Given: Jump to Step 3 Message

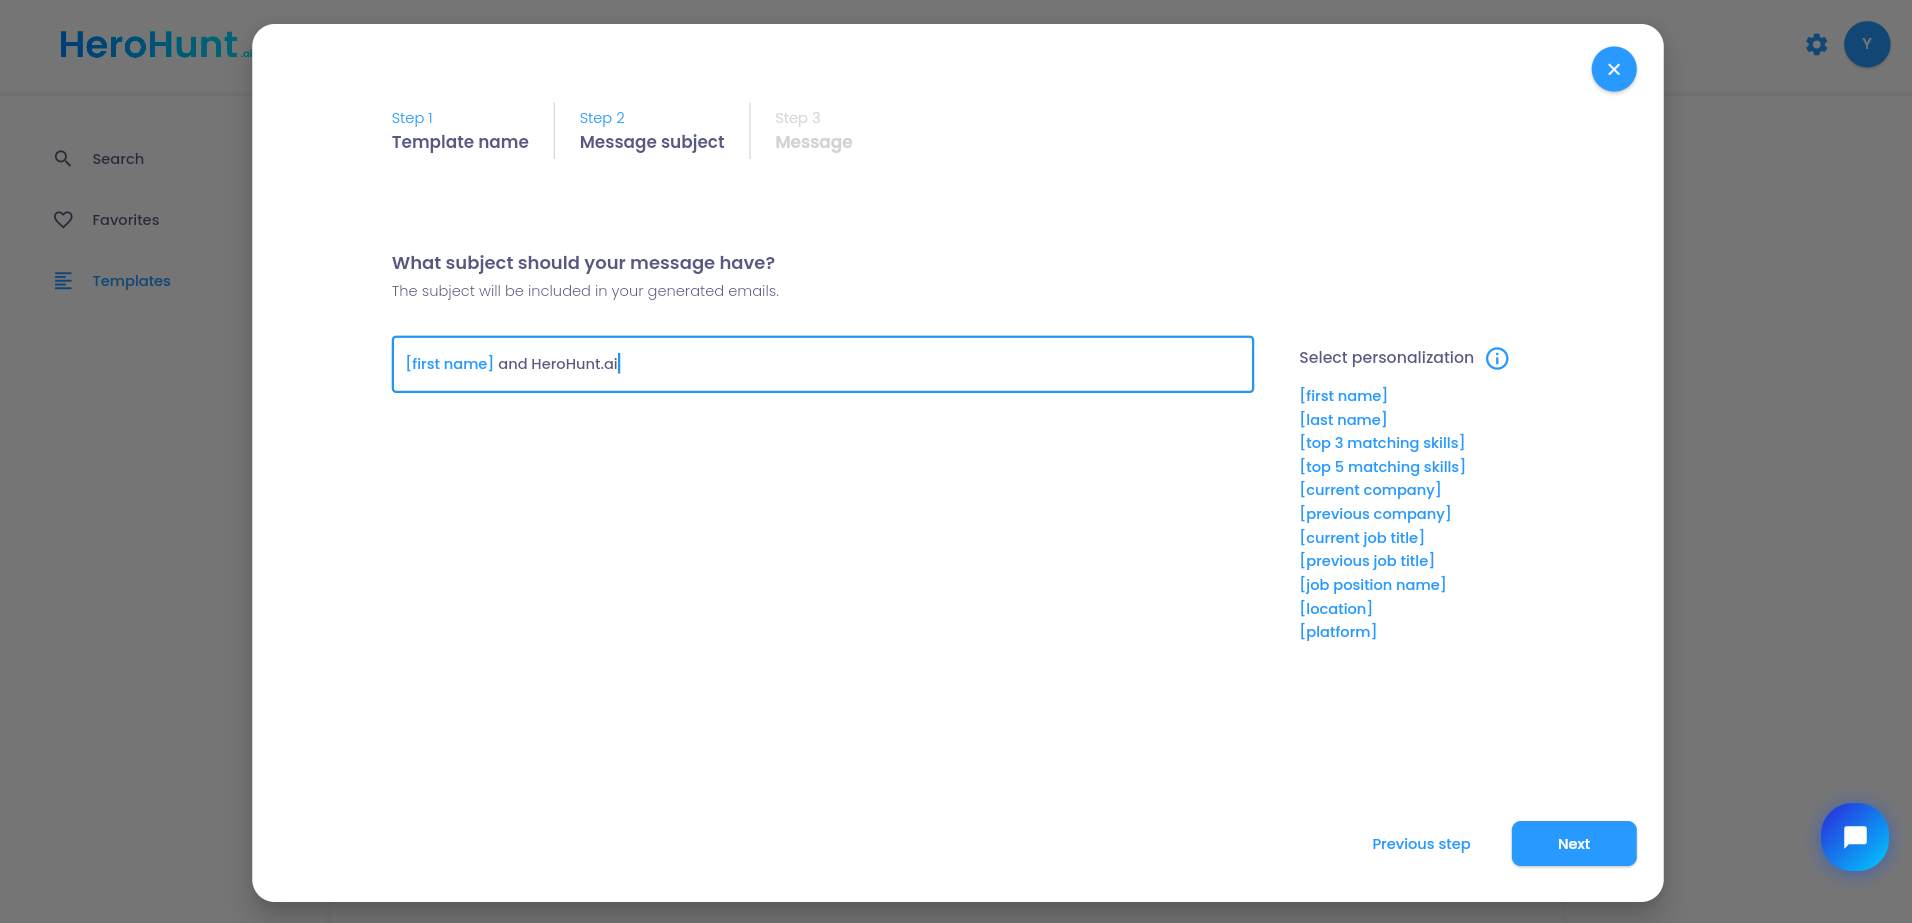Looking at the screenshot, I should click(813, 131).
